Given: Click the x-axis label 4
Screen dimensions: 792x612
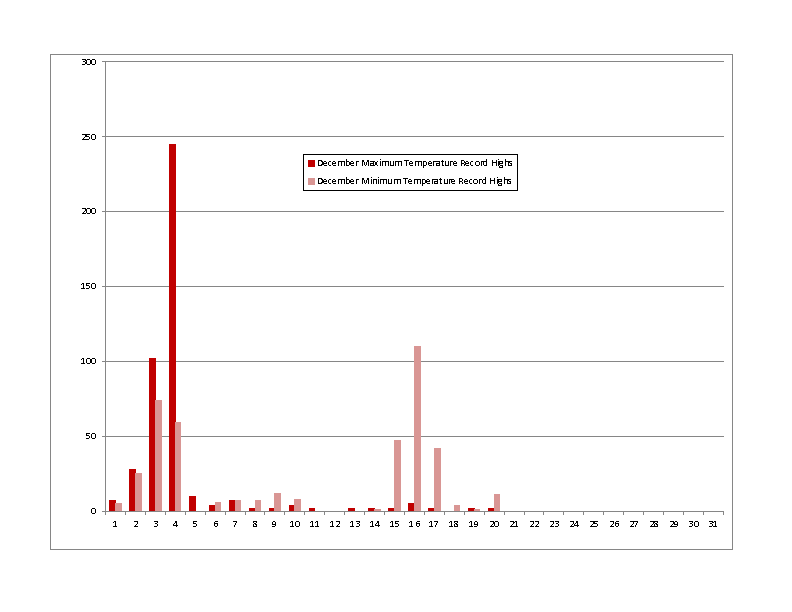Looking at the screenshot, I should [175, 524].
